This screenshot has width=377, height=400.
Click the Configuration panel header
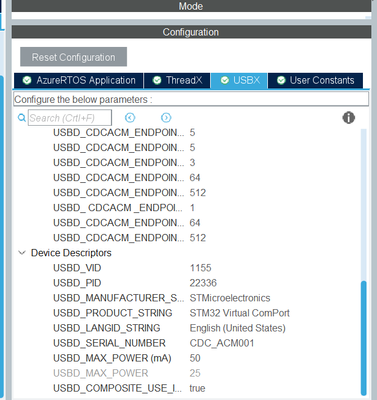point(191,32)
